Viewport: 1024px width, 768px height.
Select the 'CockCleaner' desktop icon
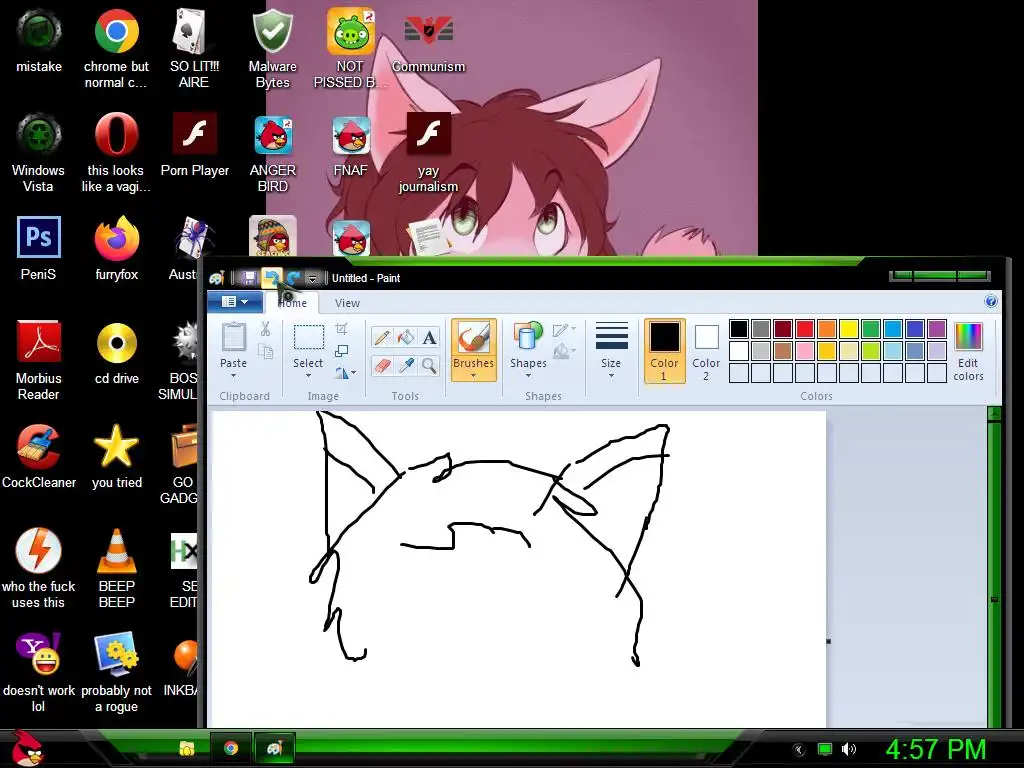tap(39, 456)
